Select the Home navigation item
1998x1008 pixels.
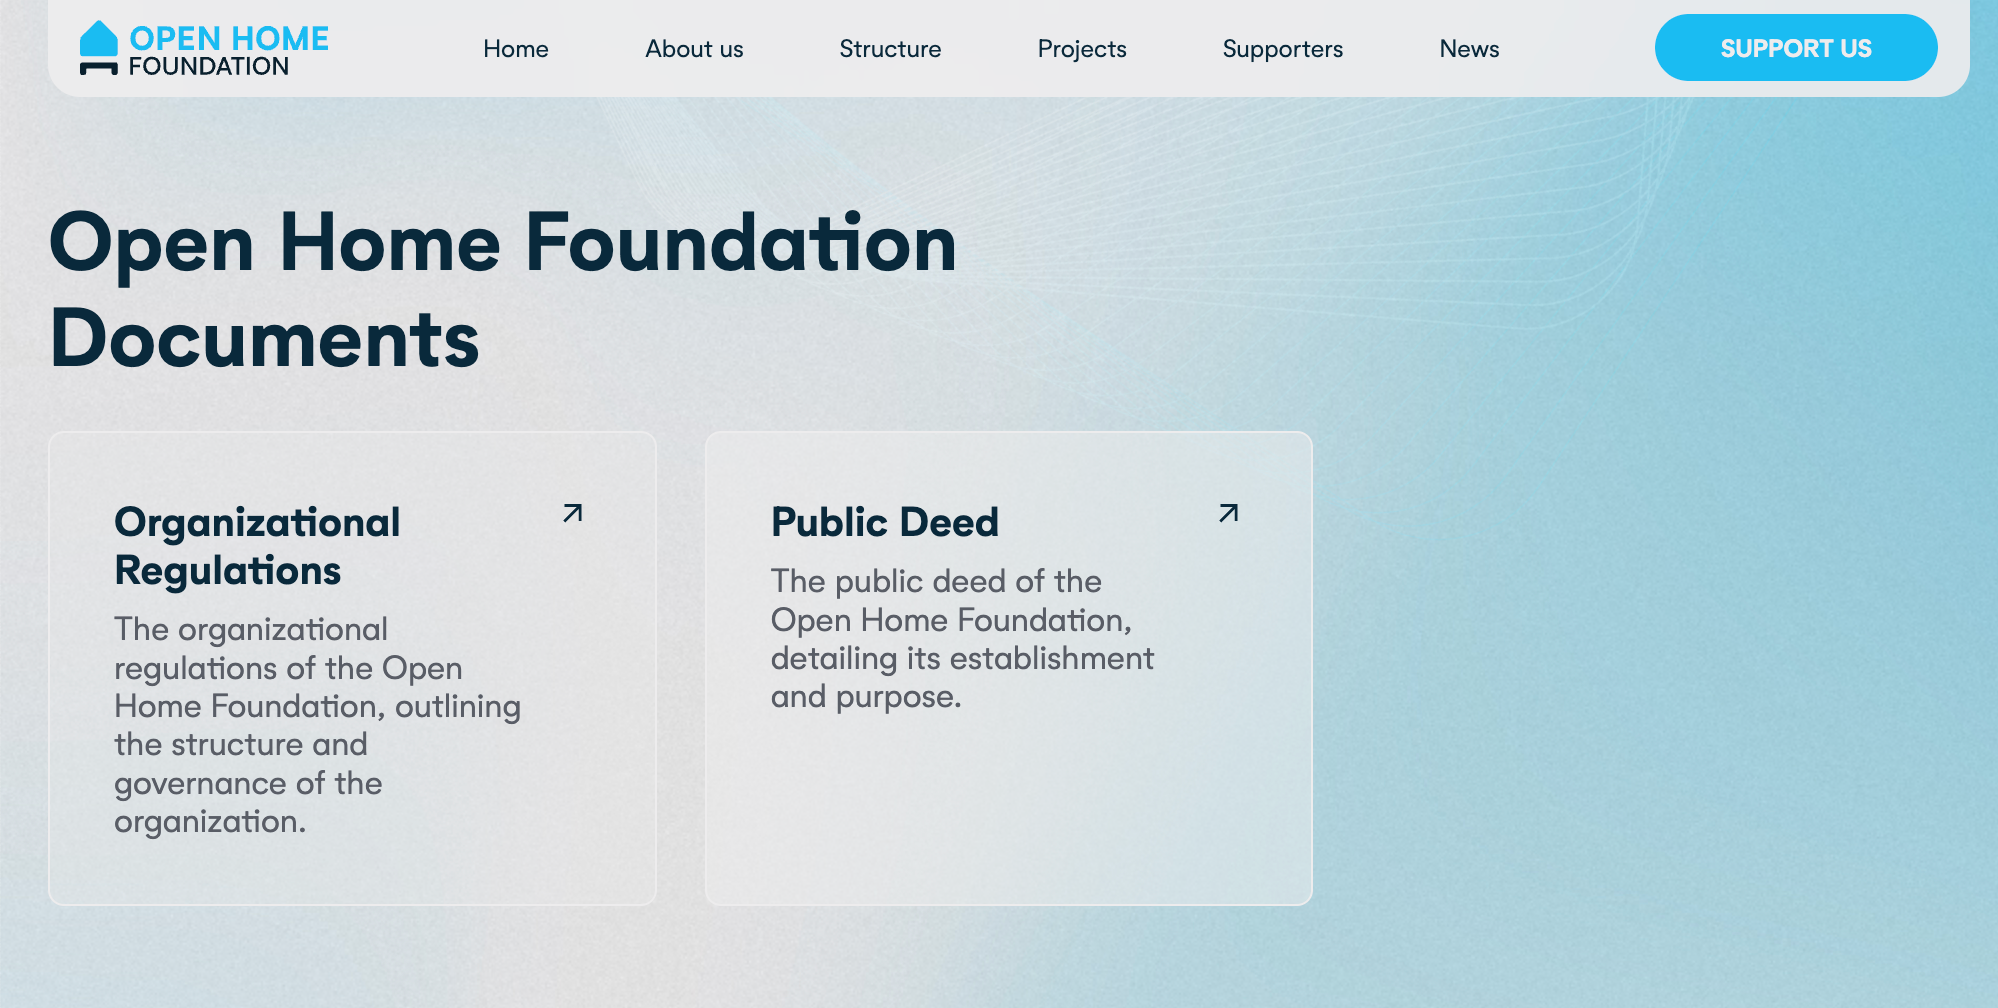point(515,48)
